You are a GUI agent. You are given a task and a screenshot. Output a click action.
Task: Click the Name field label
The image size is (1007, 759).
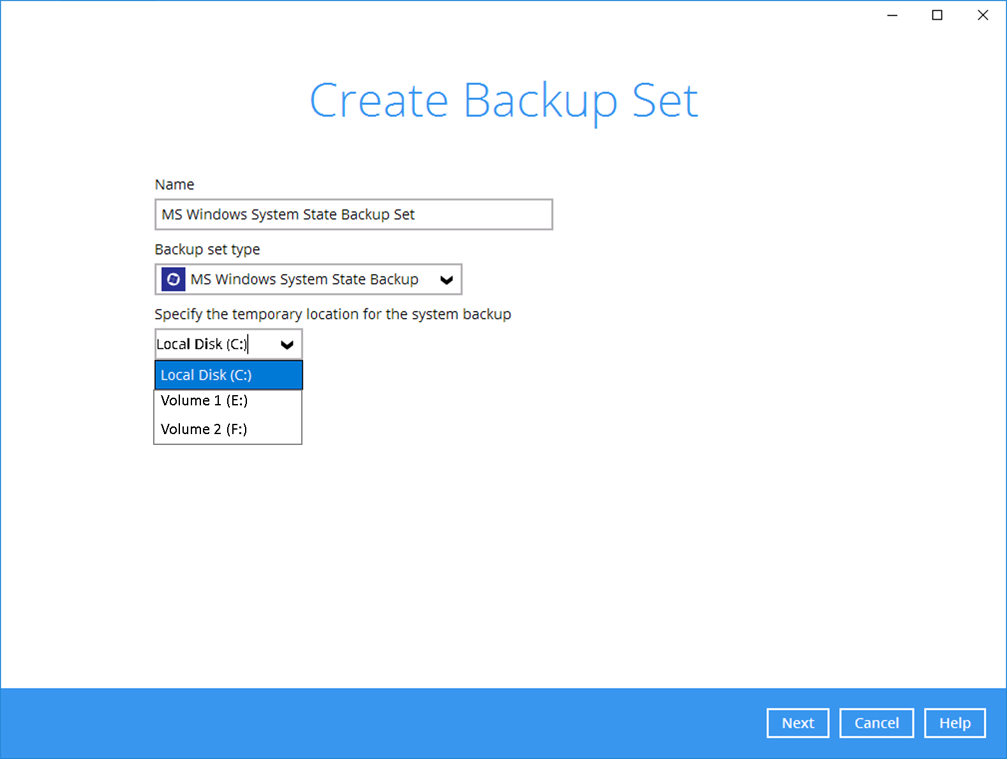(x=175, y=185)
